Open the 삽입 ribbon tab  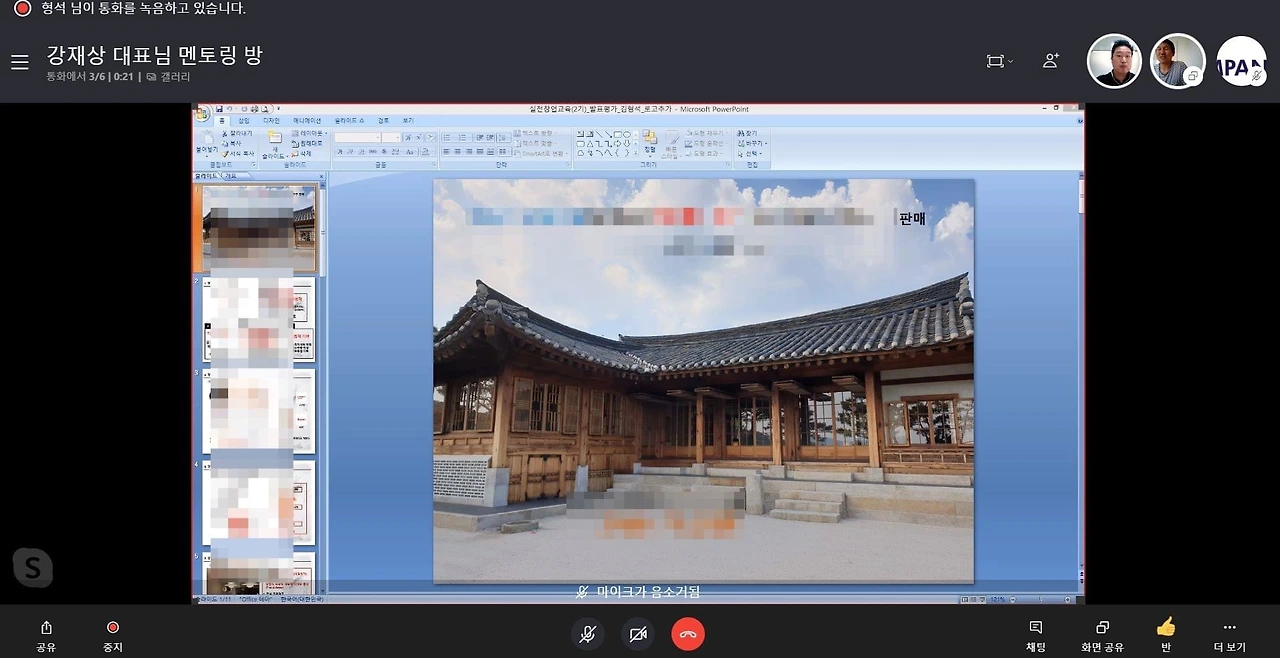click(x=244, y=120)
